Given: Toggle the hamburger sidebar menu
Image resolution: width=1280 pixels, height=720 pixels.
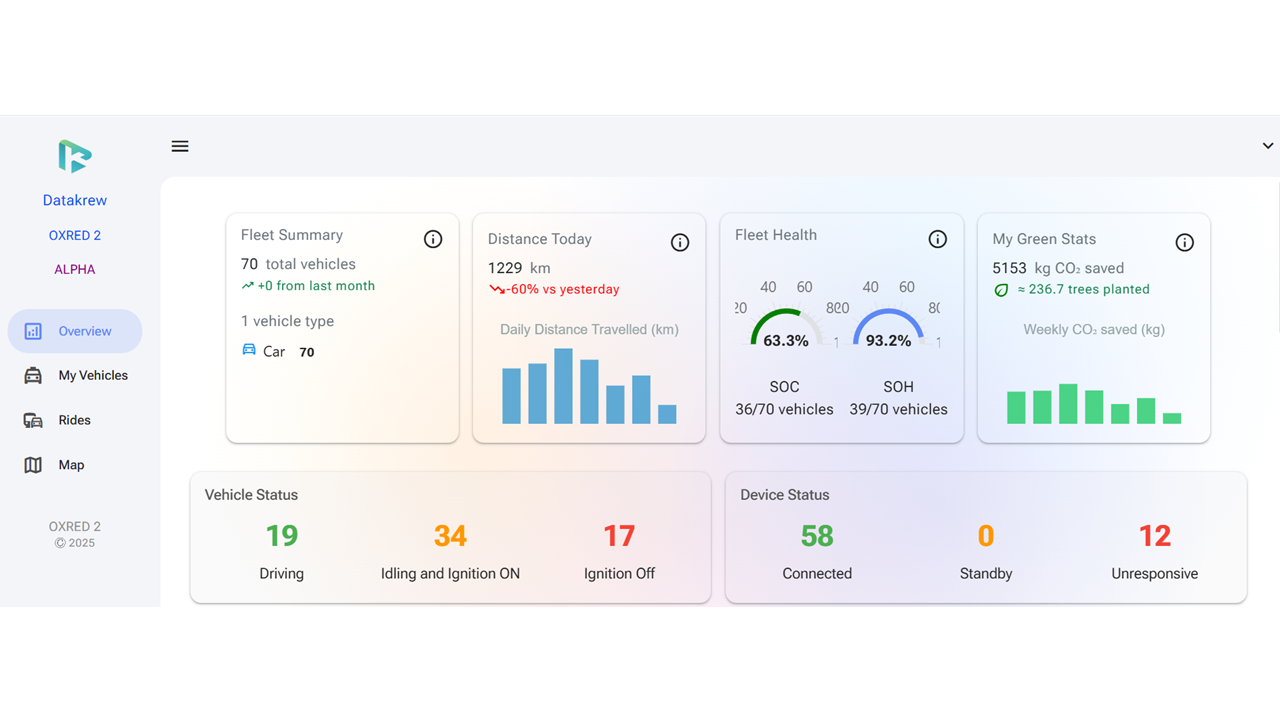Looking at the screenshot, I should point(180,146).
